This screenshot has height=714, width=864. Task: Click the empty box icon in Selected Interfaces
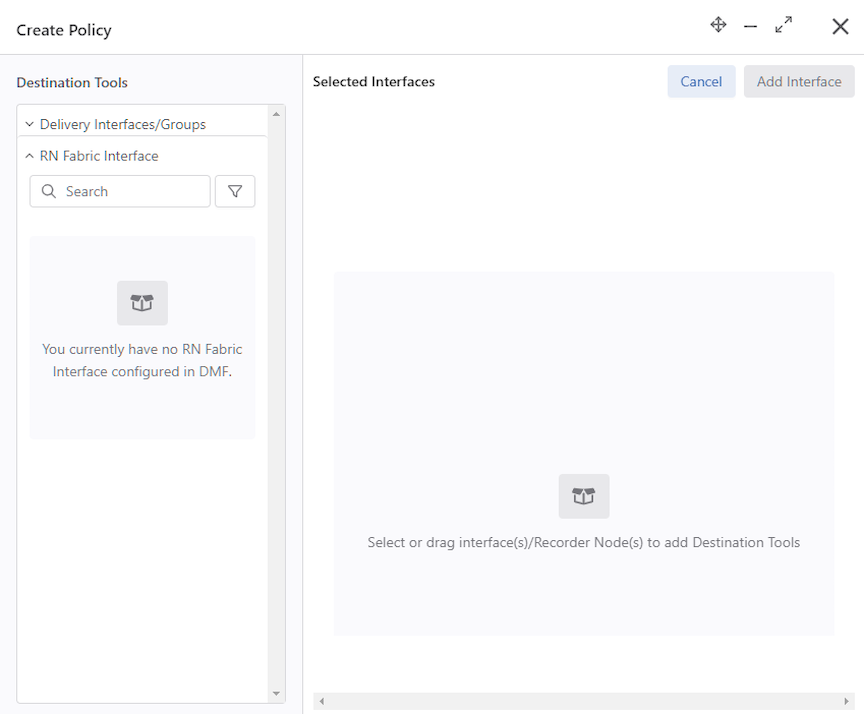coord(584,496)
